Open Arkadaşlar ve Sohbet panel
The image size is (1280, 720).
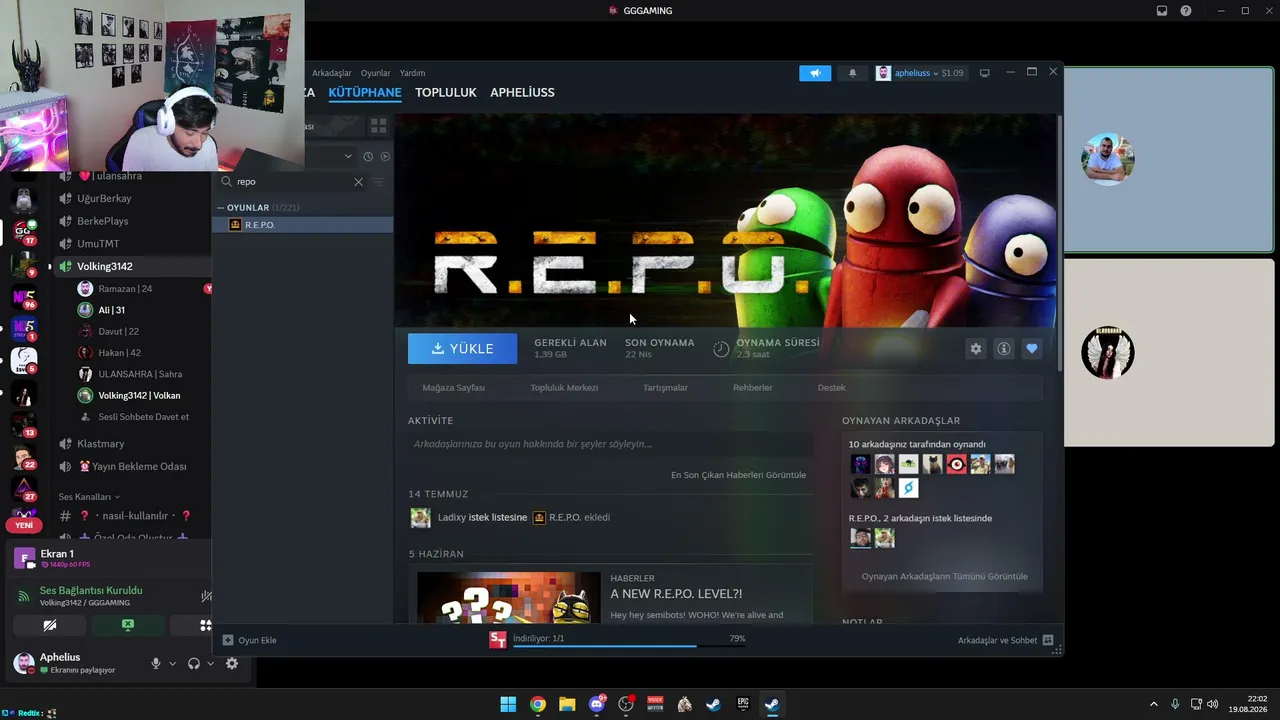click(1005, 640)
